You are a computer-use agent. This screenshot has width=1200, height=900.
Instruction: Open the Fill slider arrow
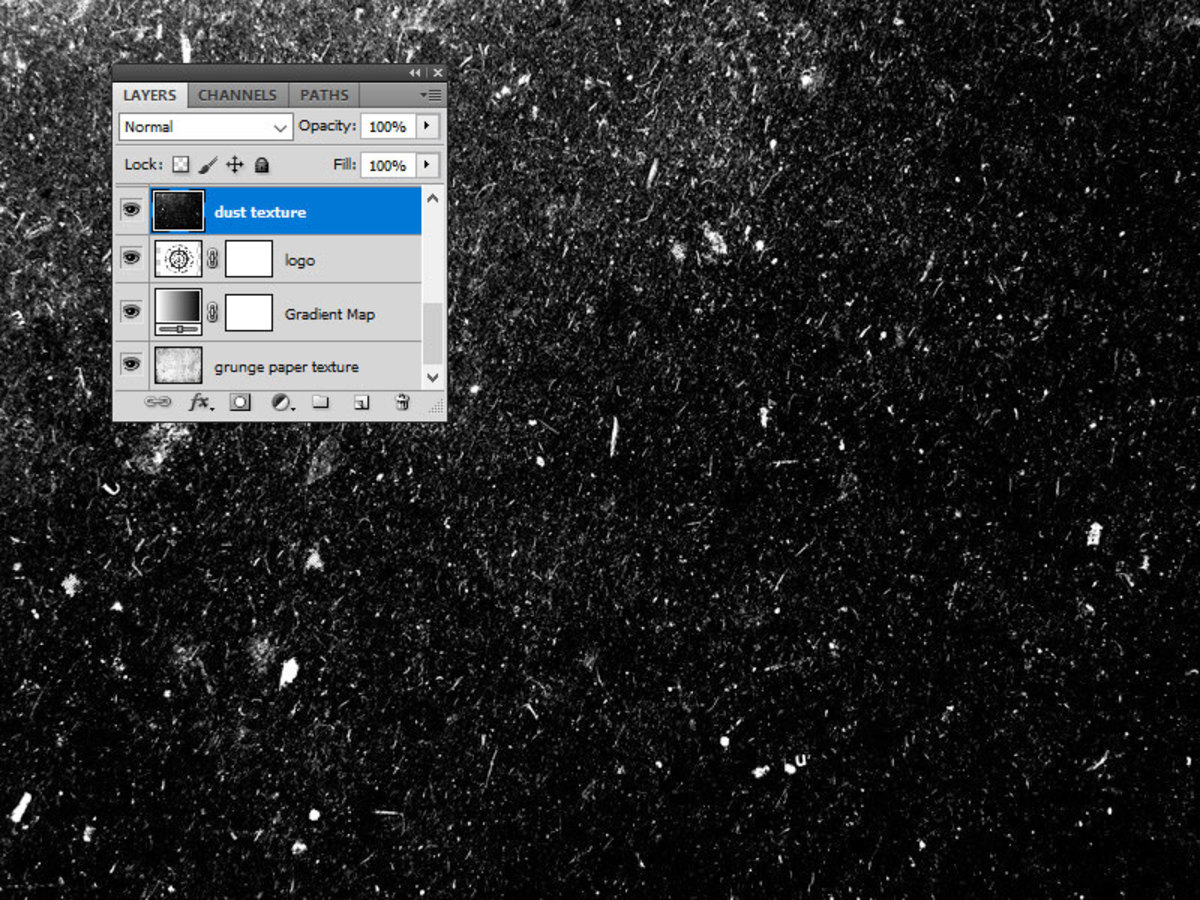425,165
